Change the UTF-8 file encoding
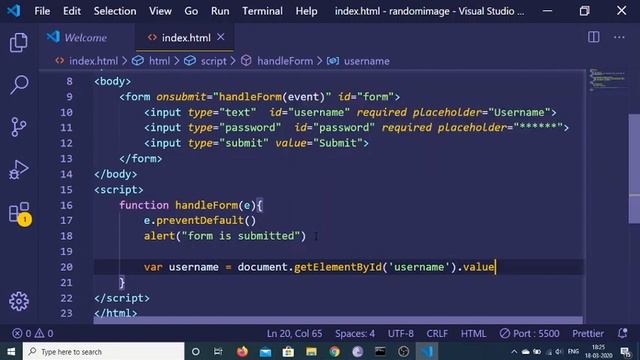Image resolution: width=640 pixels, height=360 pixels. [x=400, y=333]
